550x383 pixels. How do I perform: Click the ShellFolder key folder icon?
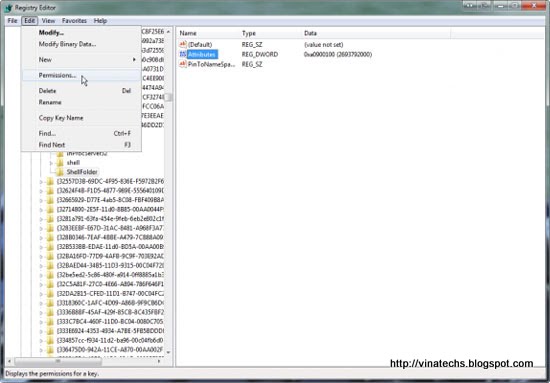(60, 172)
